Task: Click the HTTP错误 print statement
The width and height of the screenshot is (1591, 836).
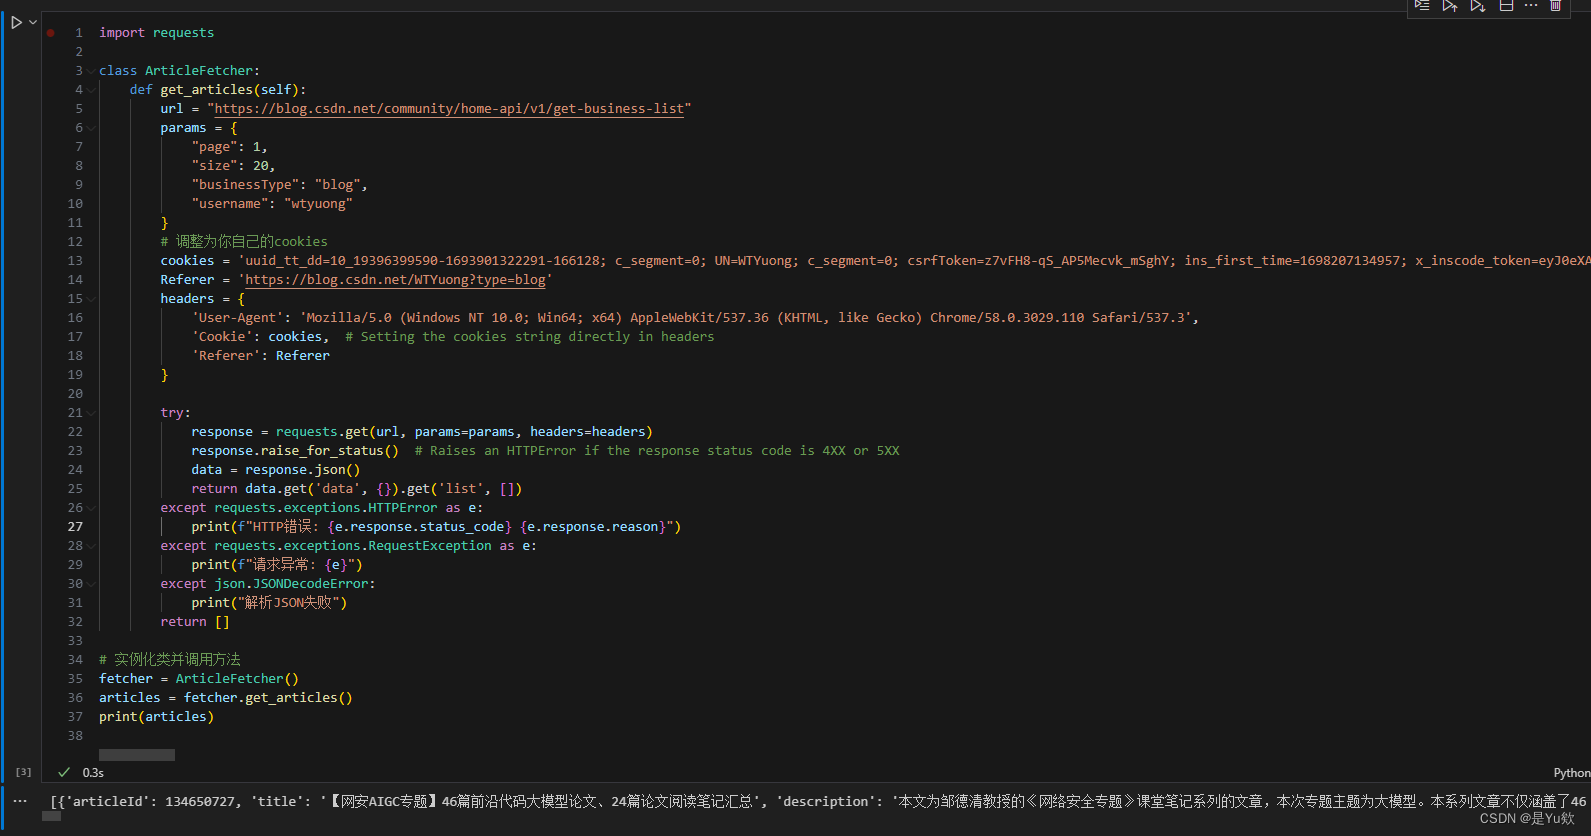Action: (x=436, y=527)
